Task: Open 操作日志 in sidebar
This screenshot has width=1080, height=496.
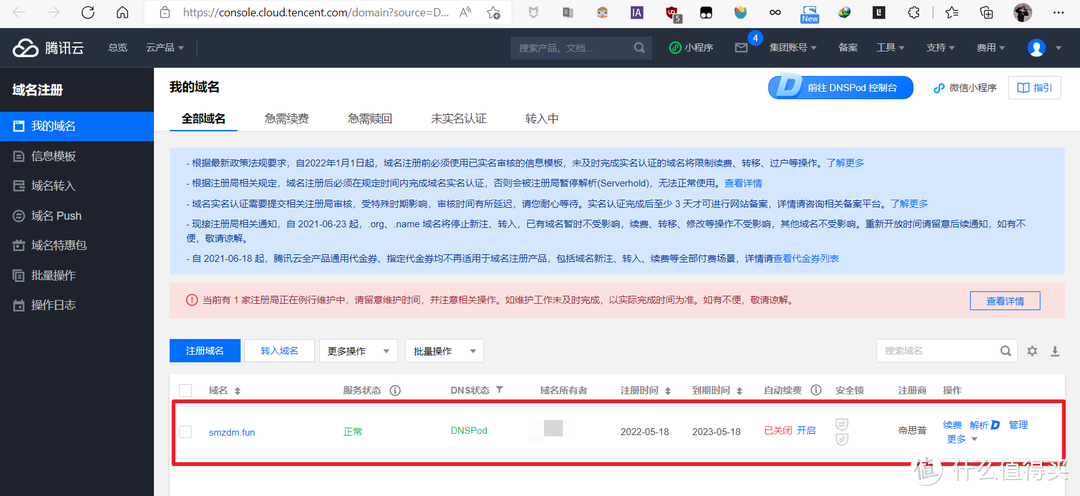Action: (76, 305)
